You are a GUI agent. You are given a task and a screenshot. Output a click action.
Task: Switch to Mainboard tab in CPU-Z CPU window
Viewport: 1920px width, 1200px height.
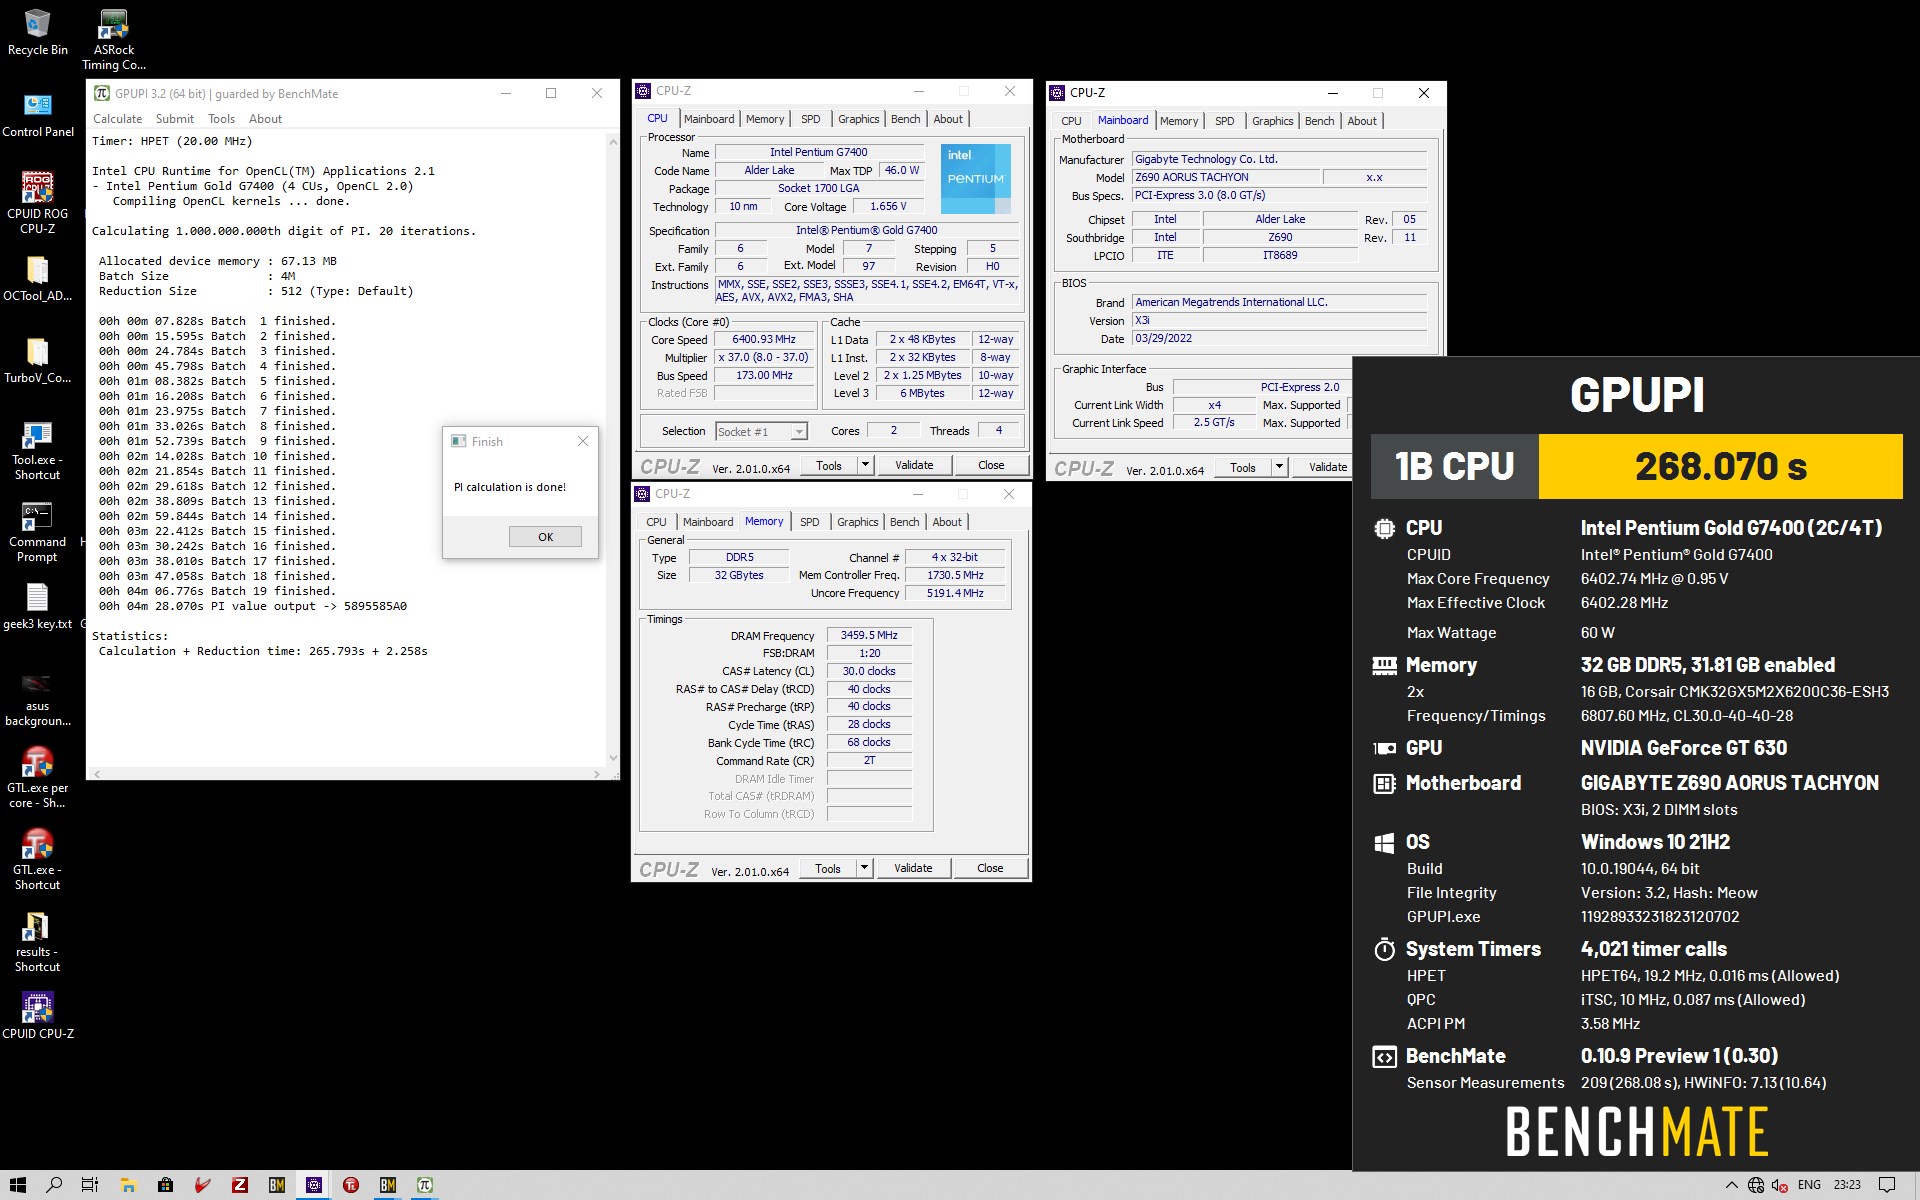[709, 119]
